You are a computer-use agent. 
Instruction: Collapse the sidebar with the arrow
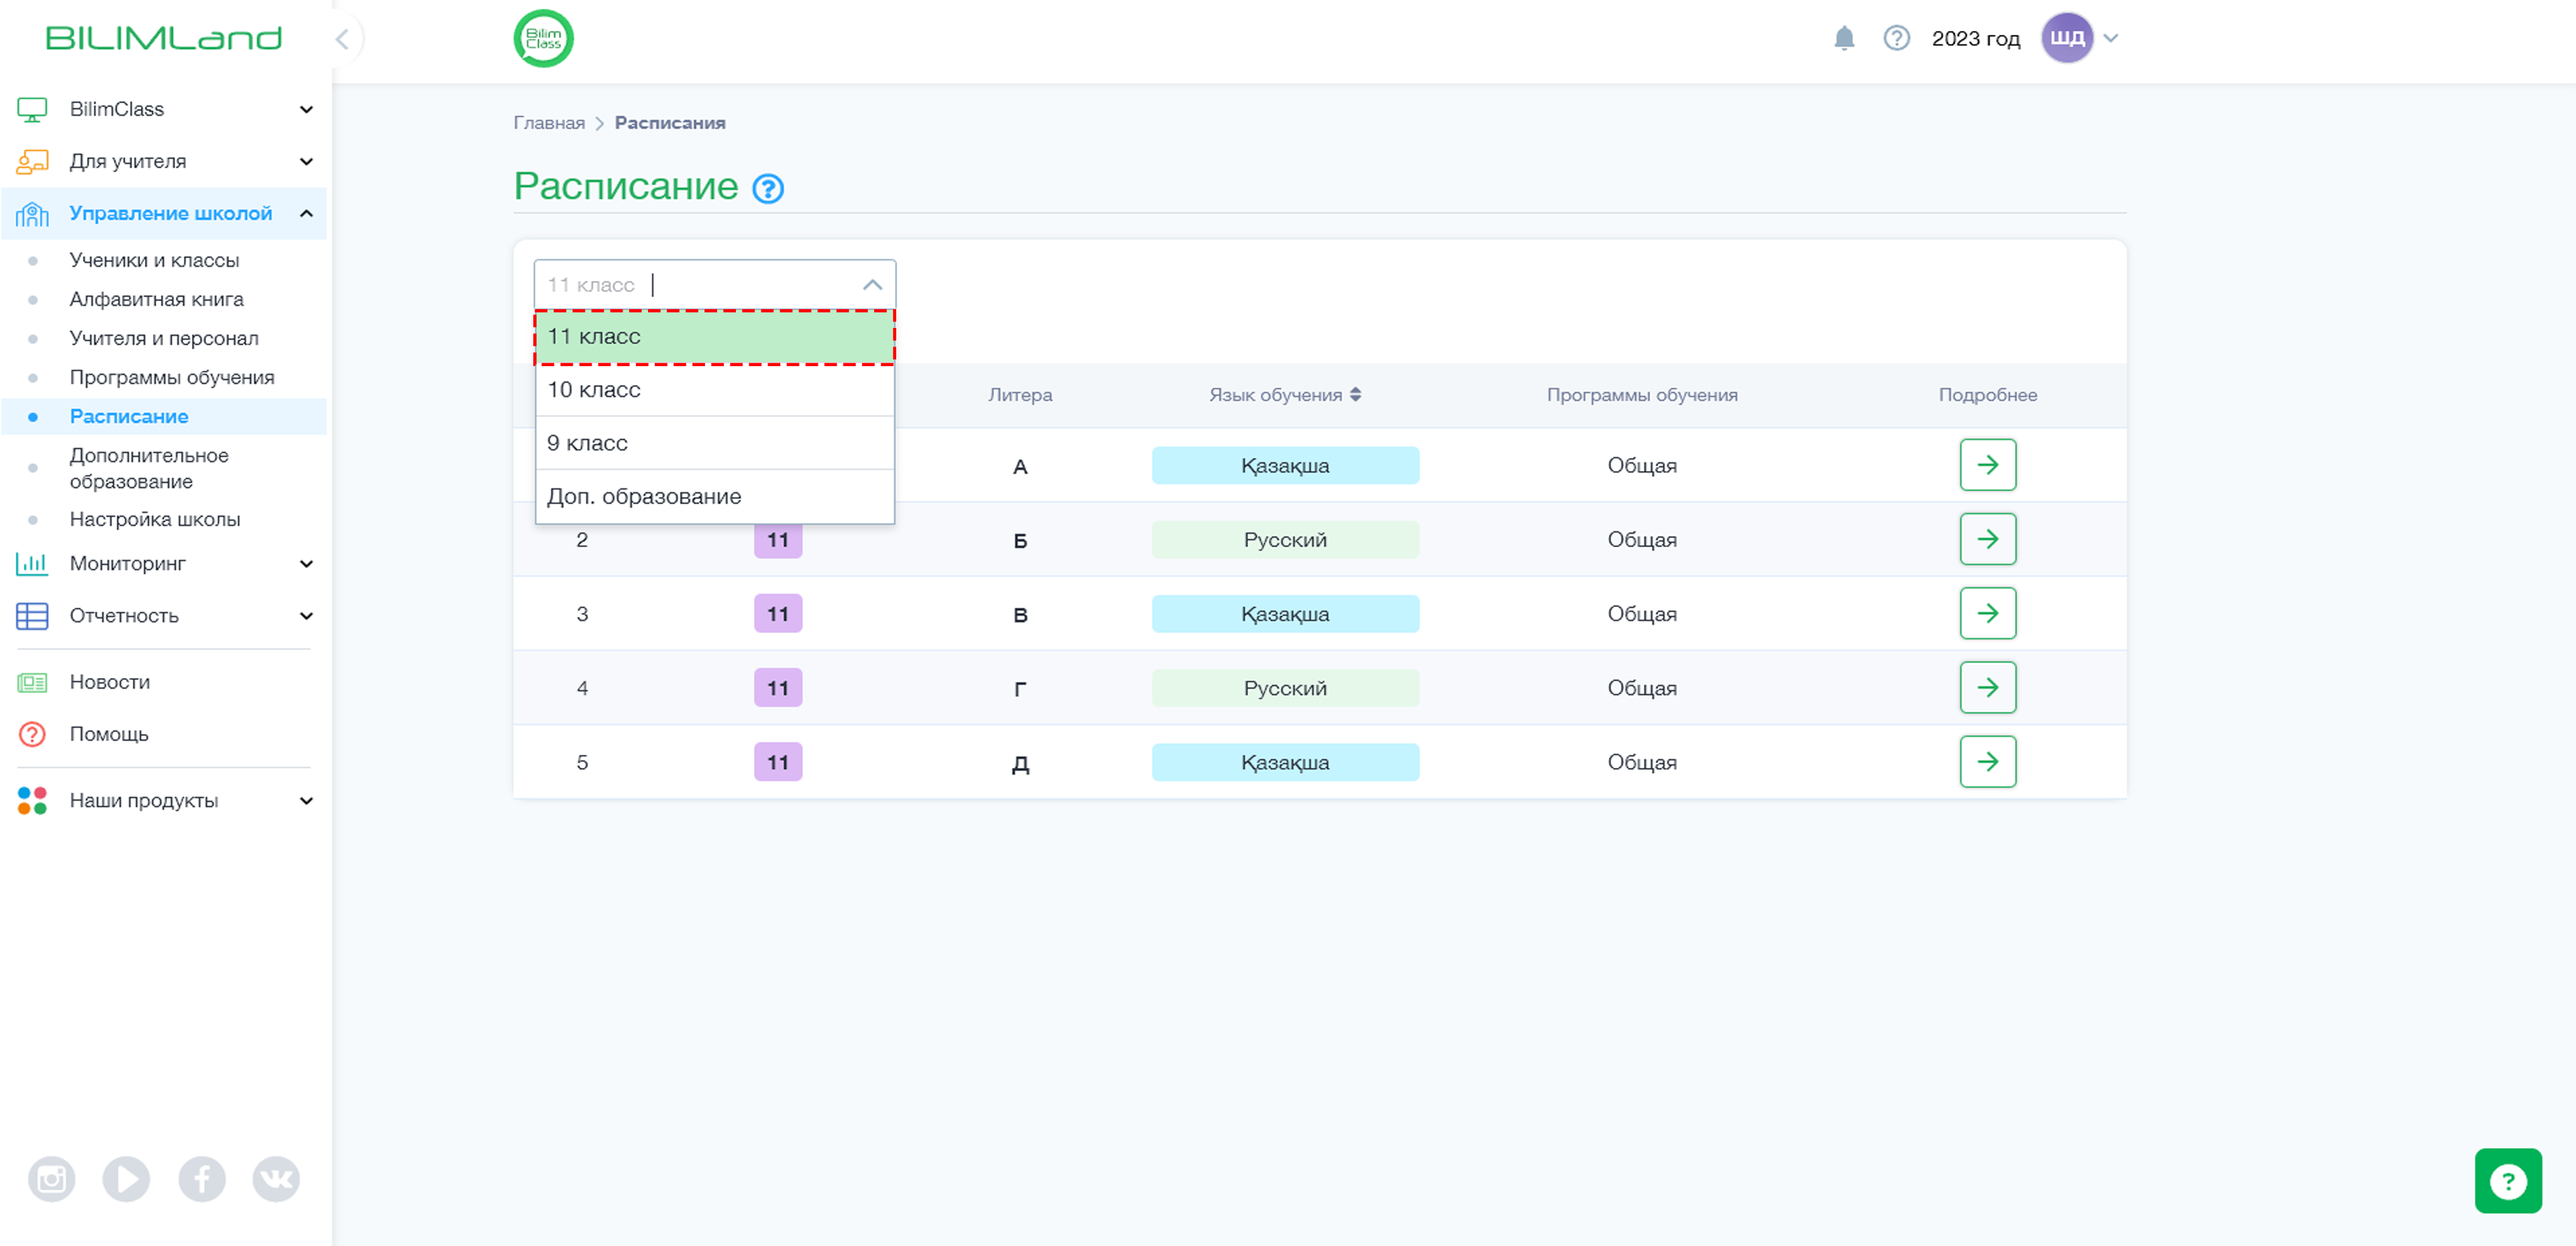click(x=342, y=38)
